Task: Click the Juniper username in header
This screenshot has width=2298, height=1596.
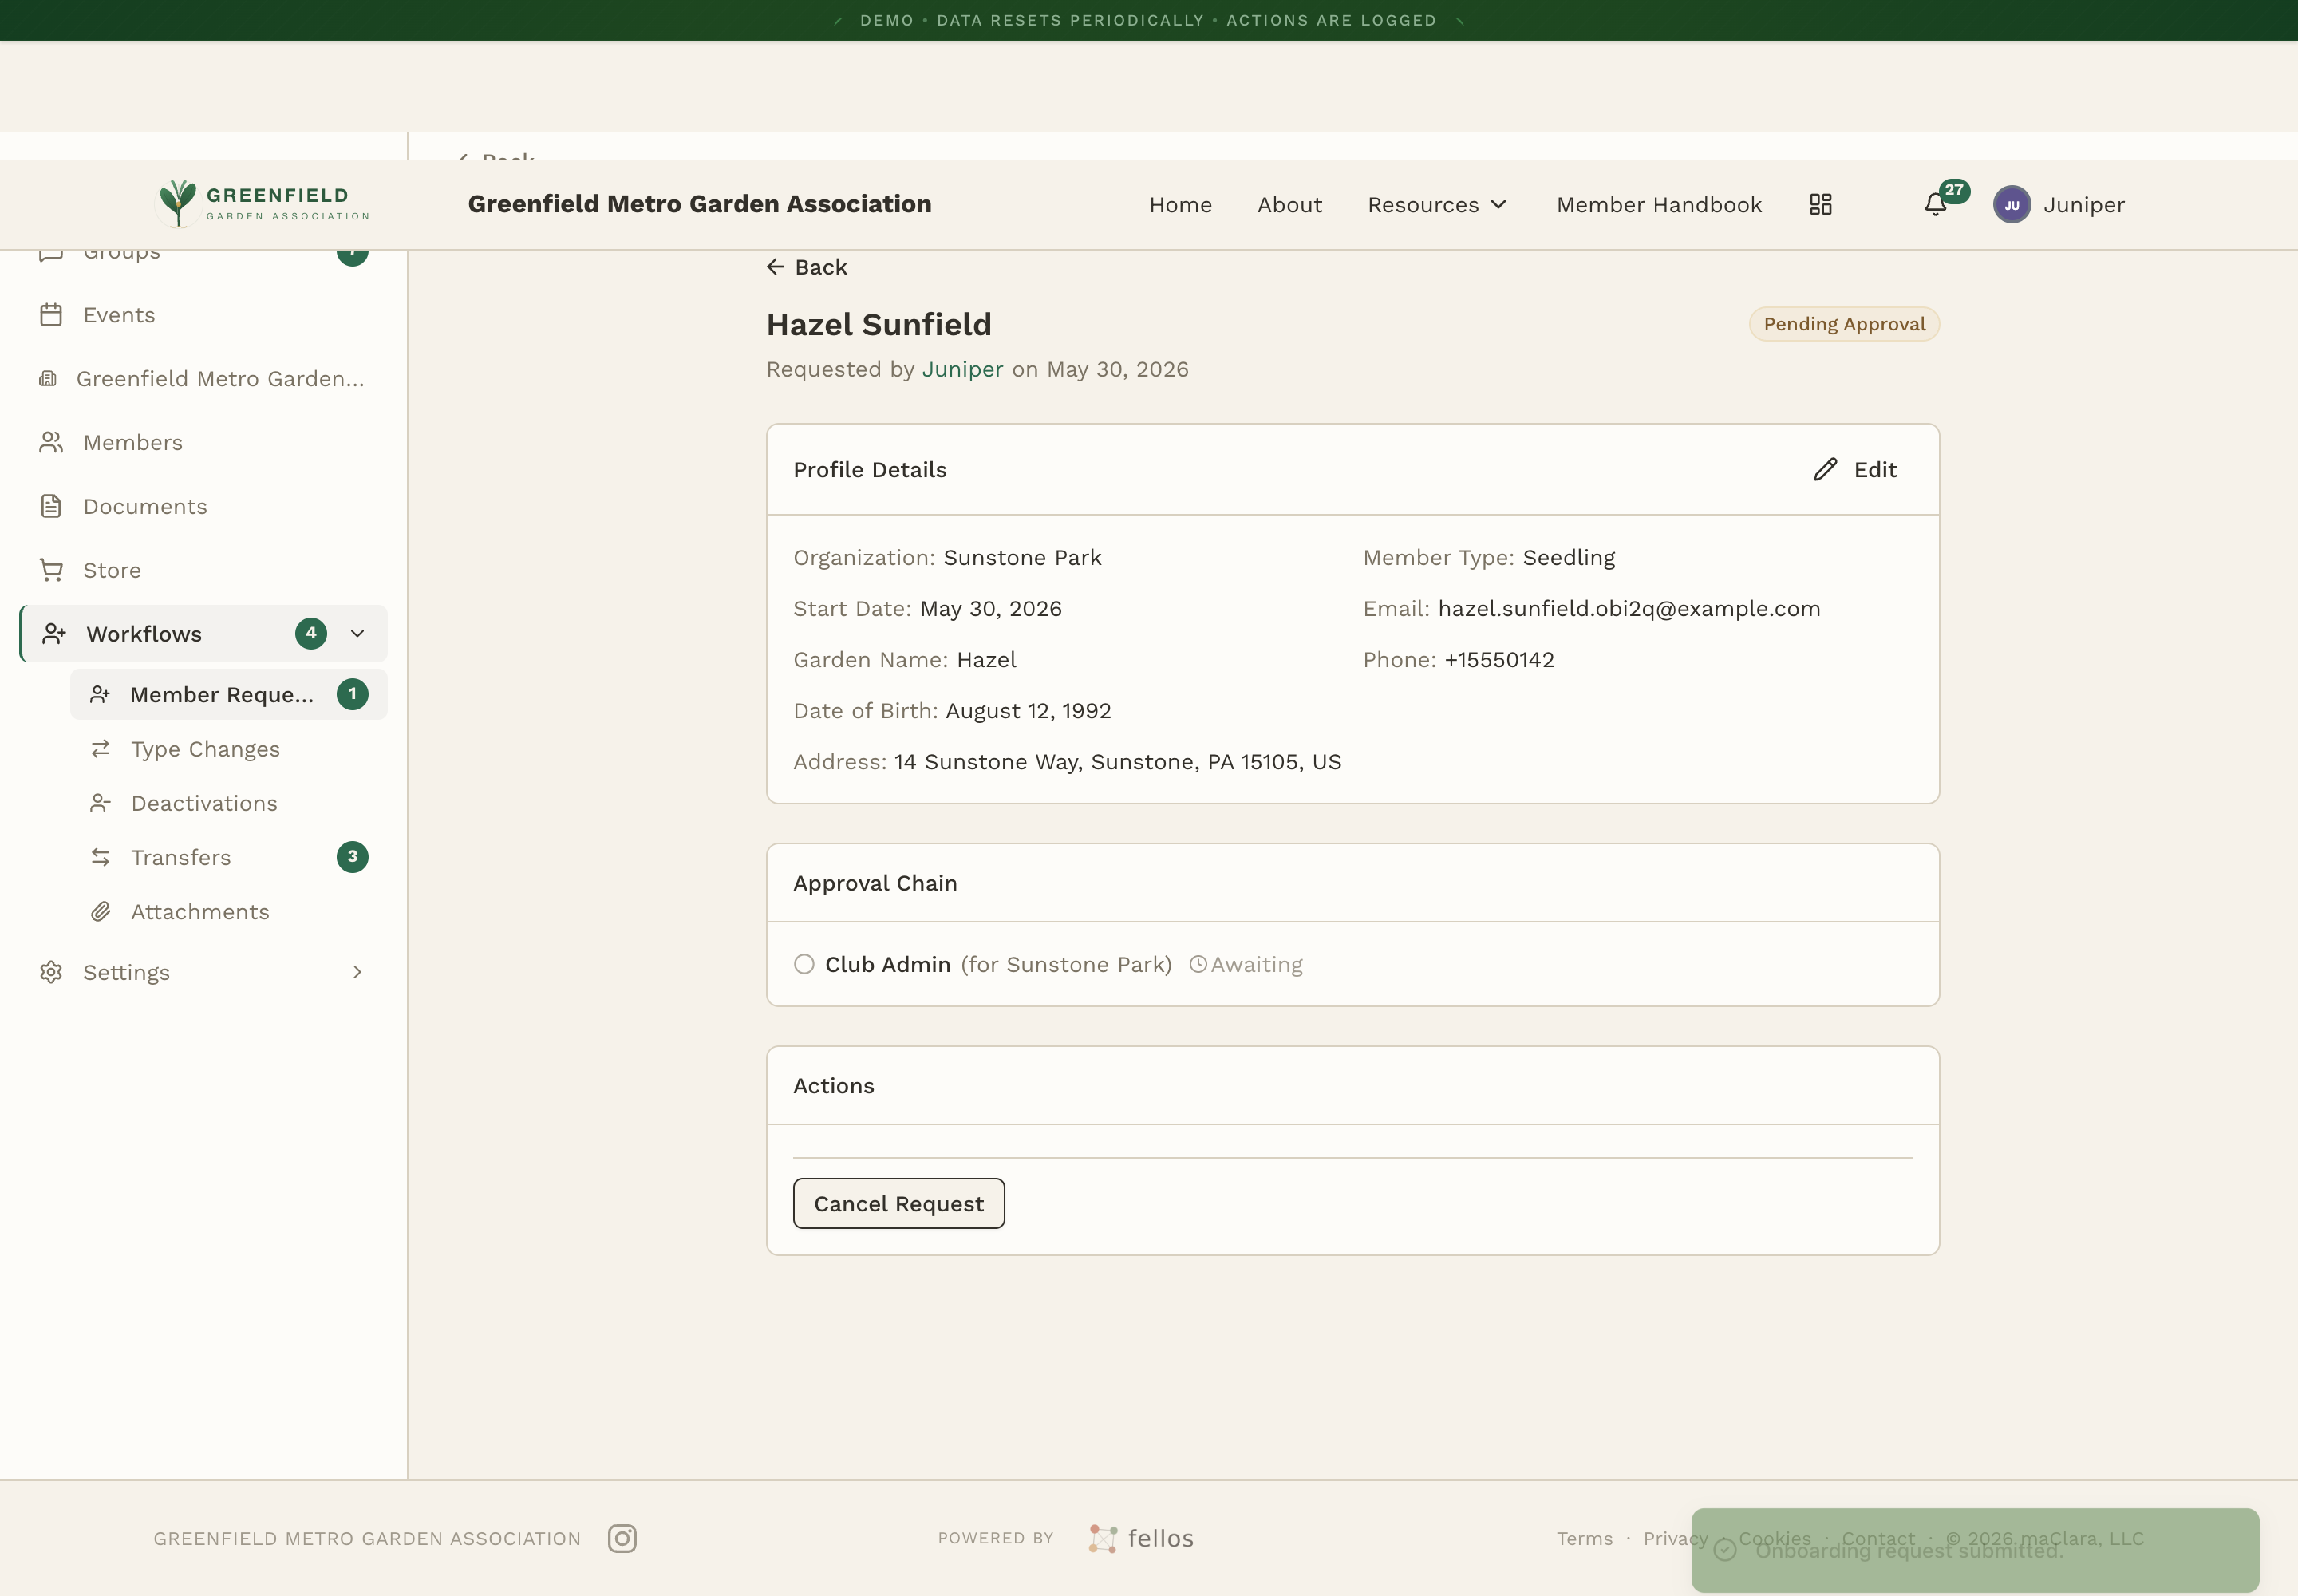Action: point(2084,205)
